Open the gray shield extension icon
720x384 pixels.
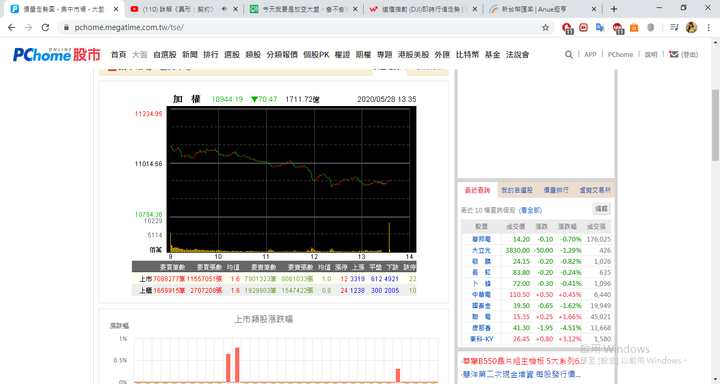click(x=650, y=28)
